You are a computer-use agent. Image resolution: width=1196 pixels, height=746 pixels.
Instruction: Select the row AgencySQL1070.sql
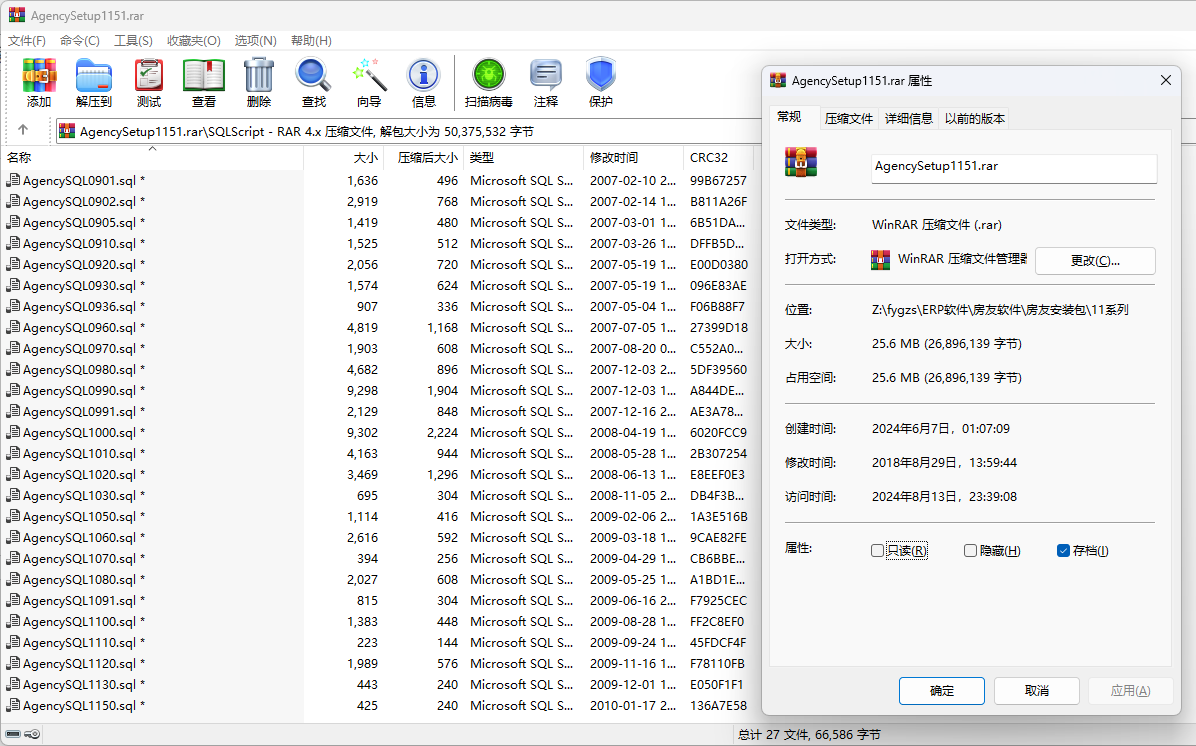click(x=380, y=558)
